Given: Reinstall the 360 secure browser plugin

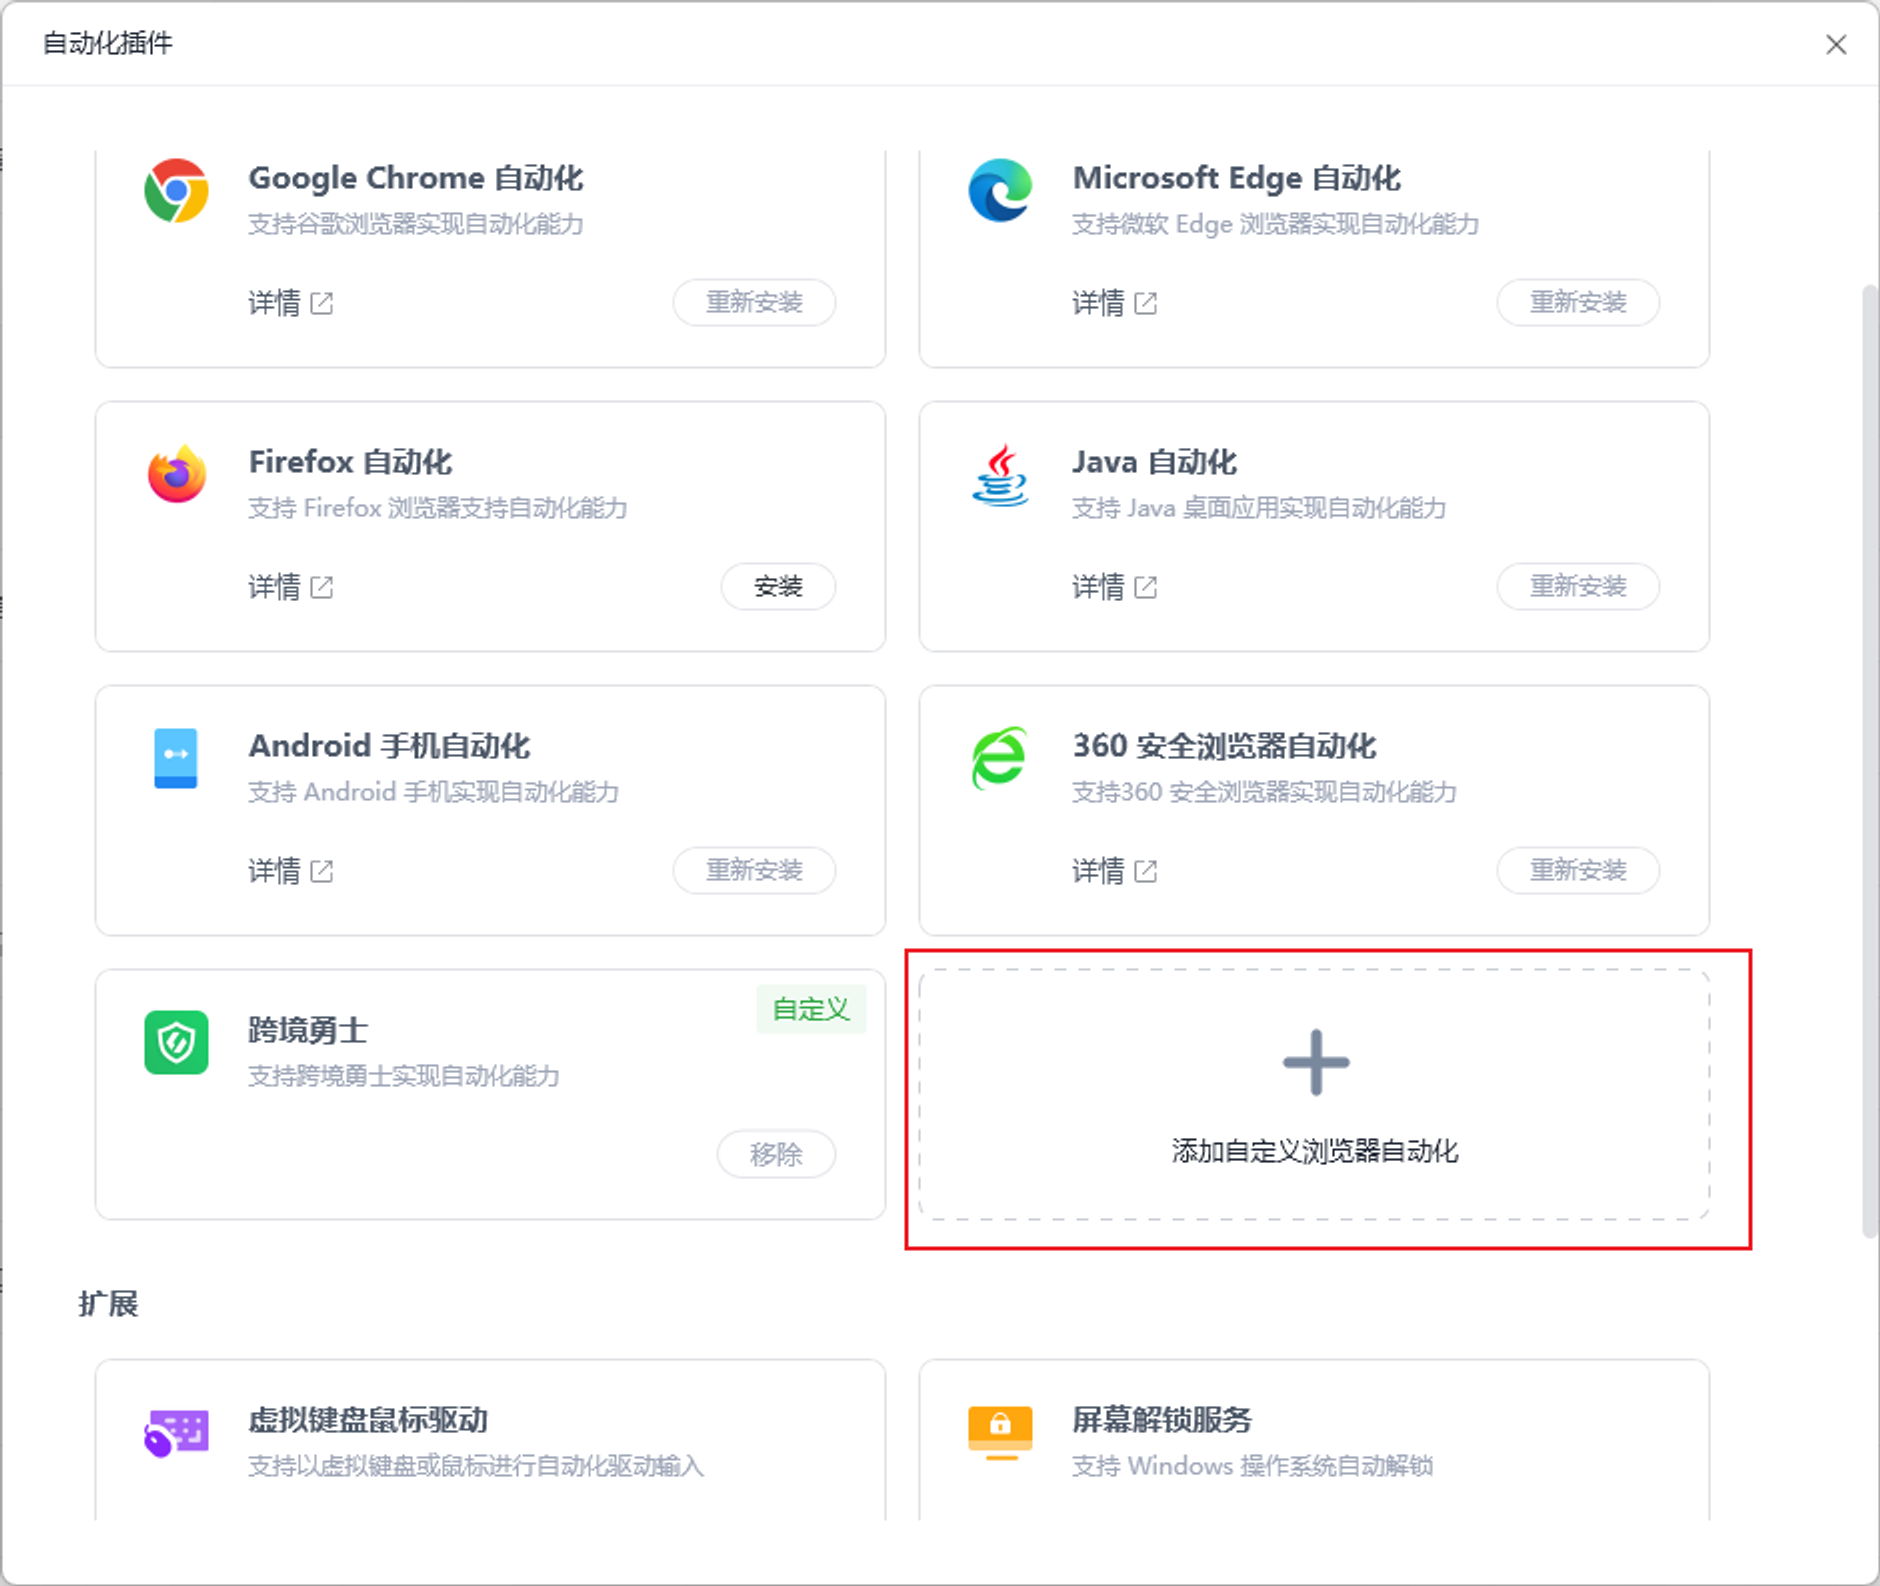Looking at the screenshot, I should pos(1579,870).
